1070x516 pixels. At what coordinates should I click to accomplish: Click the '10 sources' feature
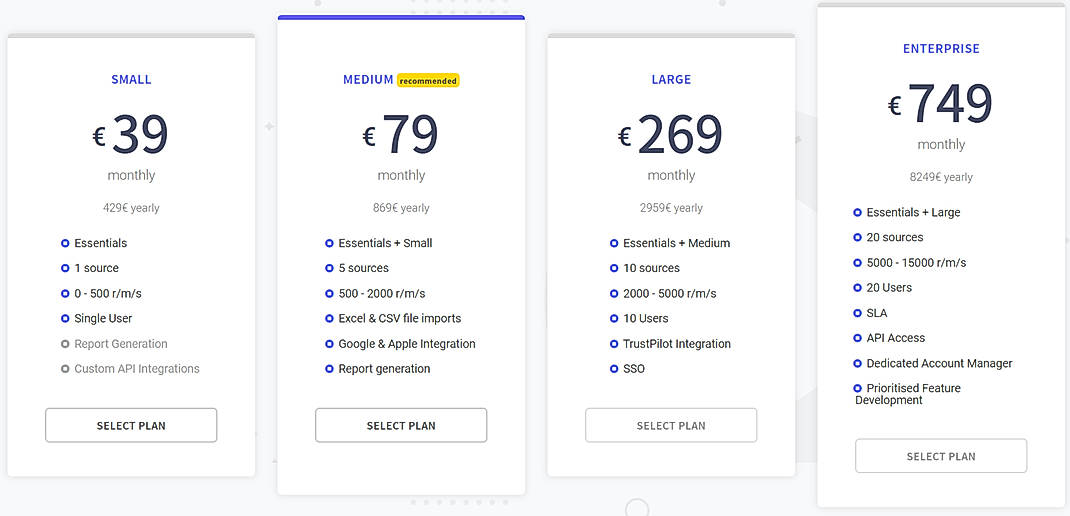pyautogui.click(x=651, y=268)
